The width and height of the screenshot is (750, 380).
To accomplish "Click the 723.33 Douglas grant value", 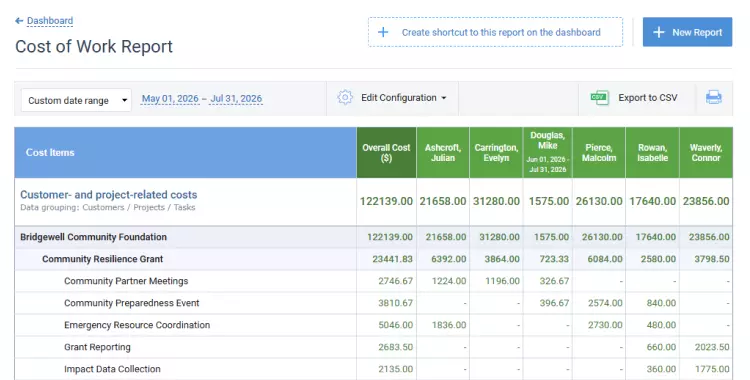I will click(554, 259).
